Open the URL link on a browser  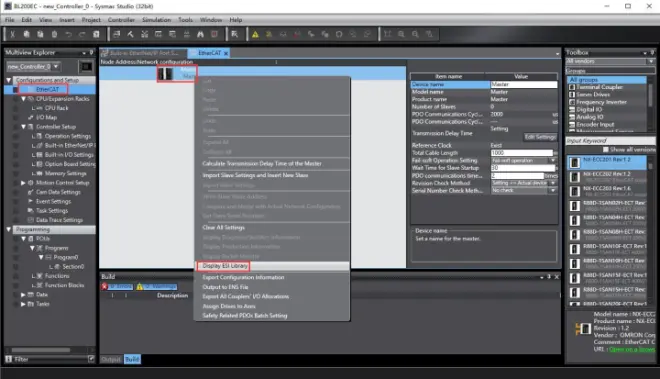(x=633, y=350)
